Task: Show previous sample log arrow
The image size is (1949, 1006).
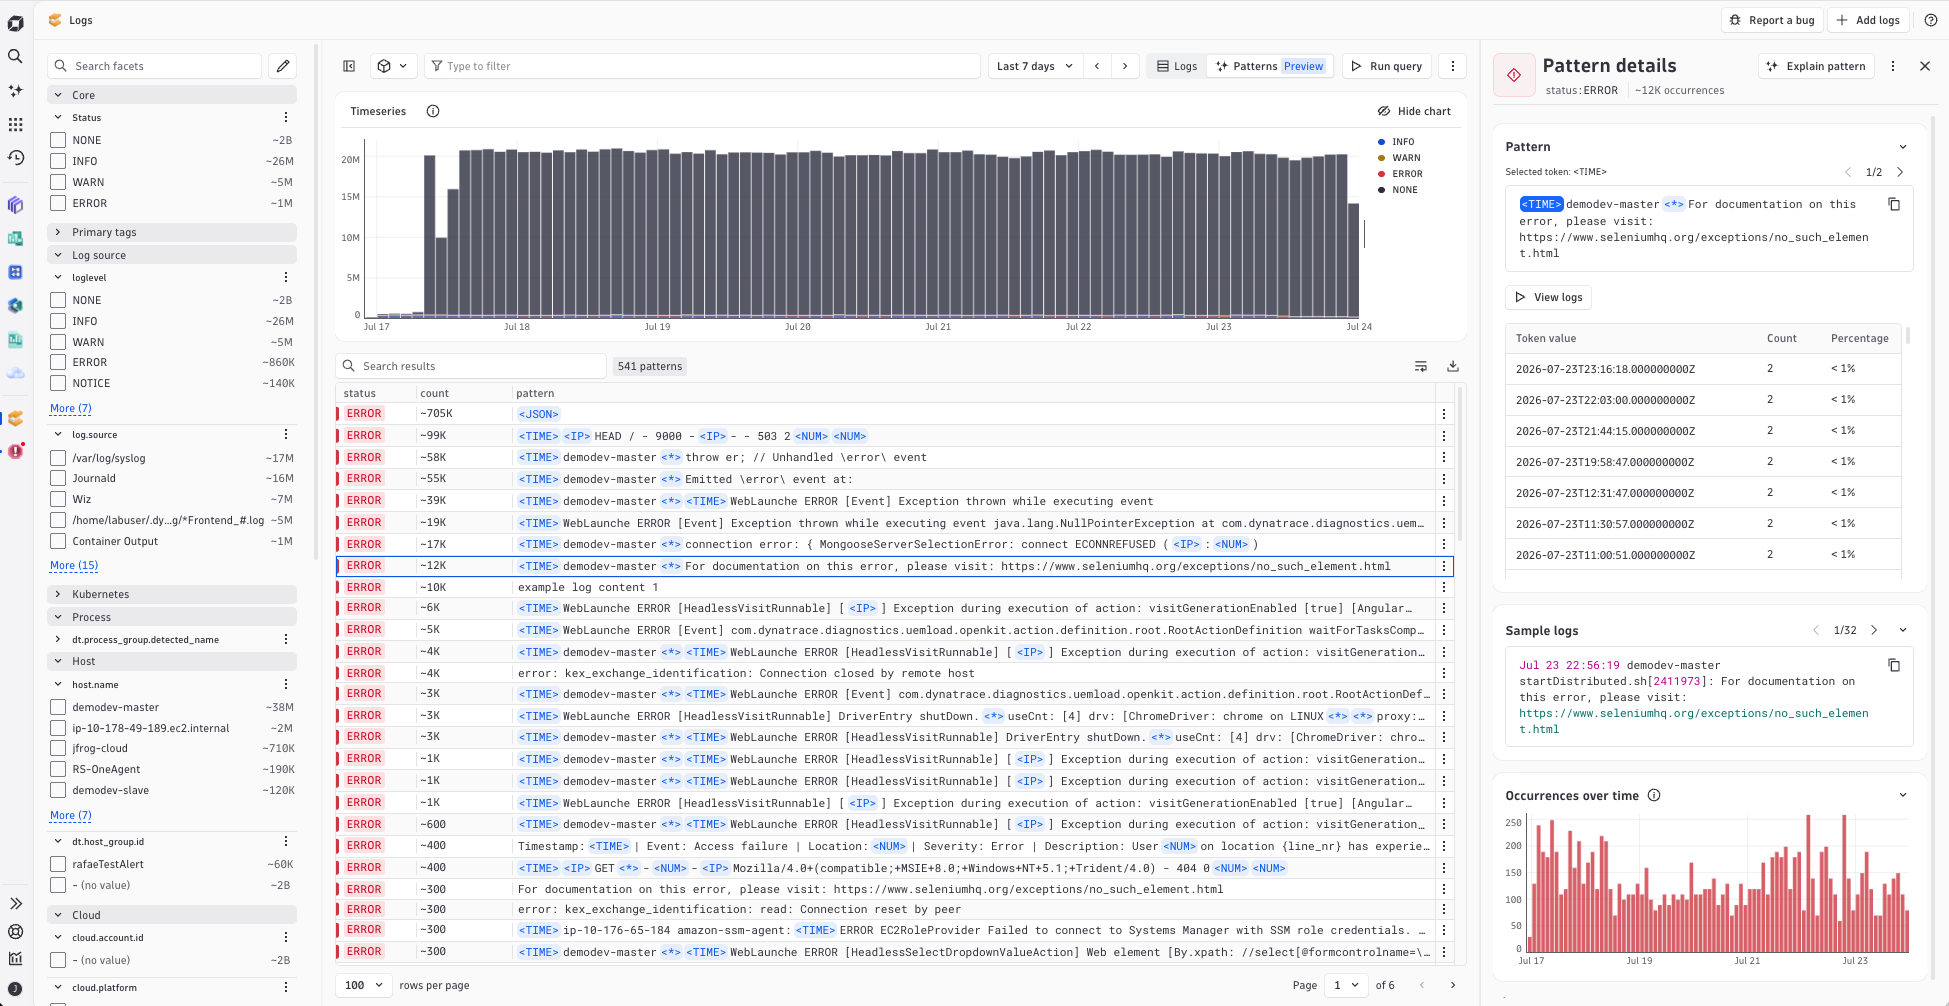Action: [1816, 630]
